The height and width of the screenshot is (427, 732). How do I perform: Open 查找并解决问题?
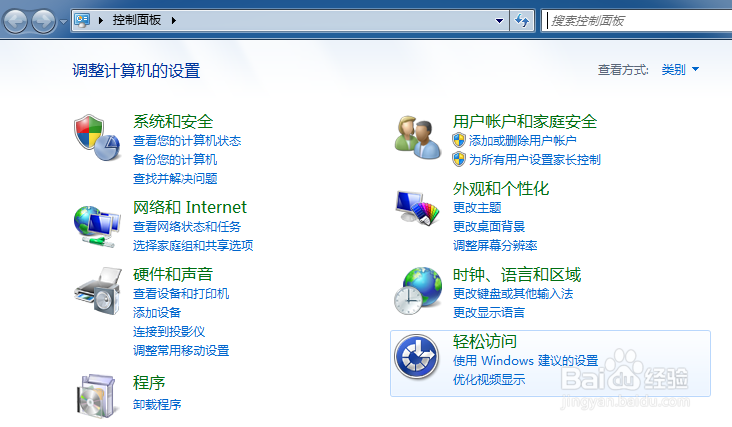(175, 179)
